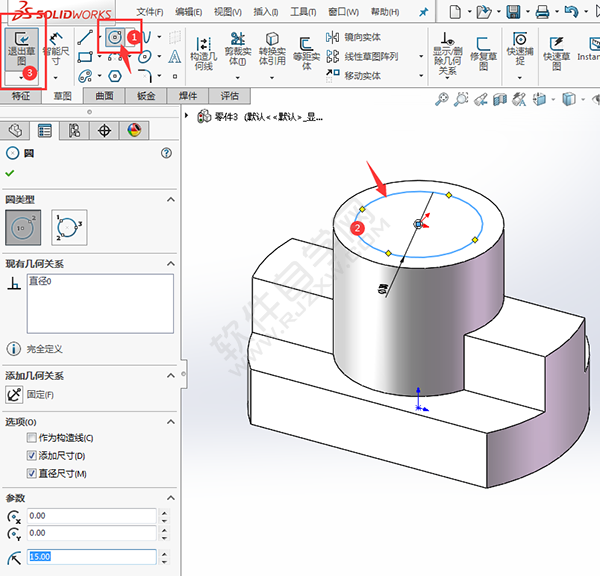Click the Fix (固定) relation button
The height and width of the screenshot is (576, 600).
(14, 395)
